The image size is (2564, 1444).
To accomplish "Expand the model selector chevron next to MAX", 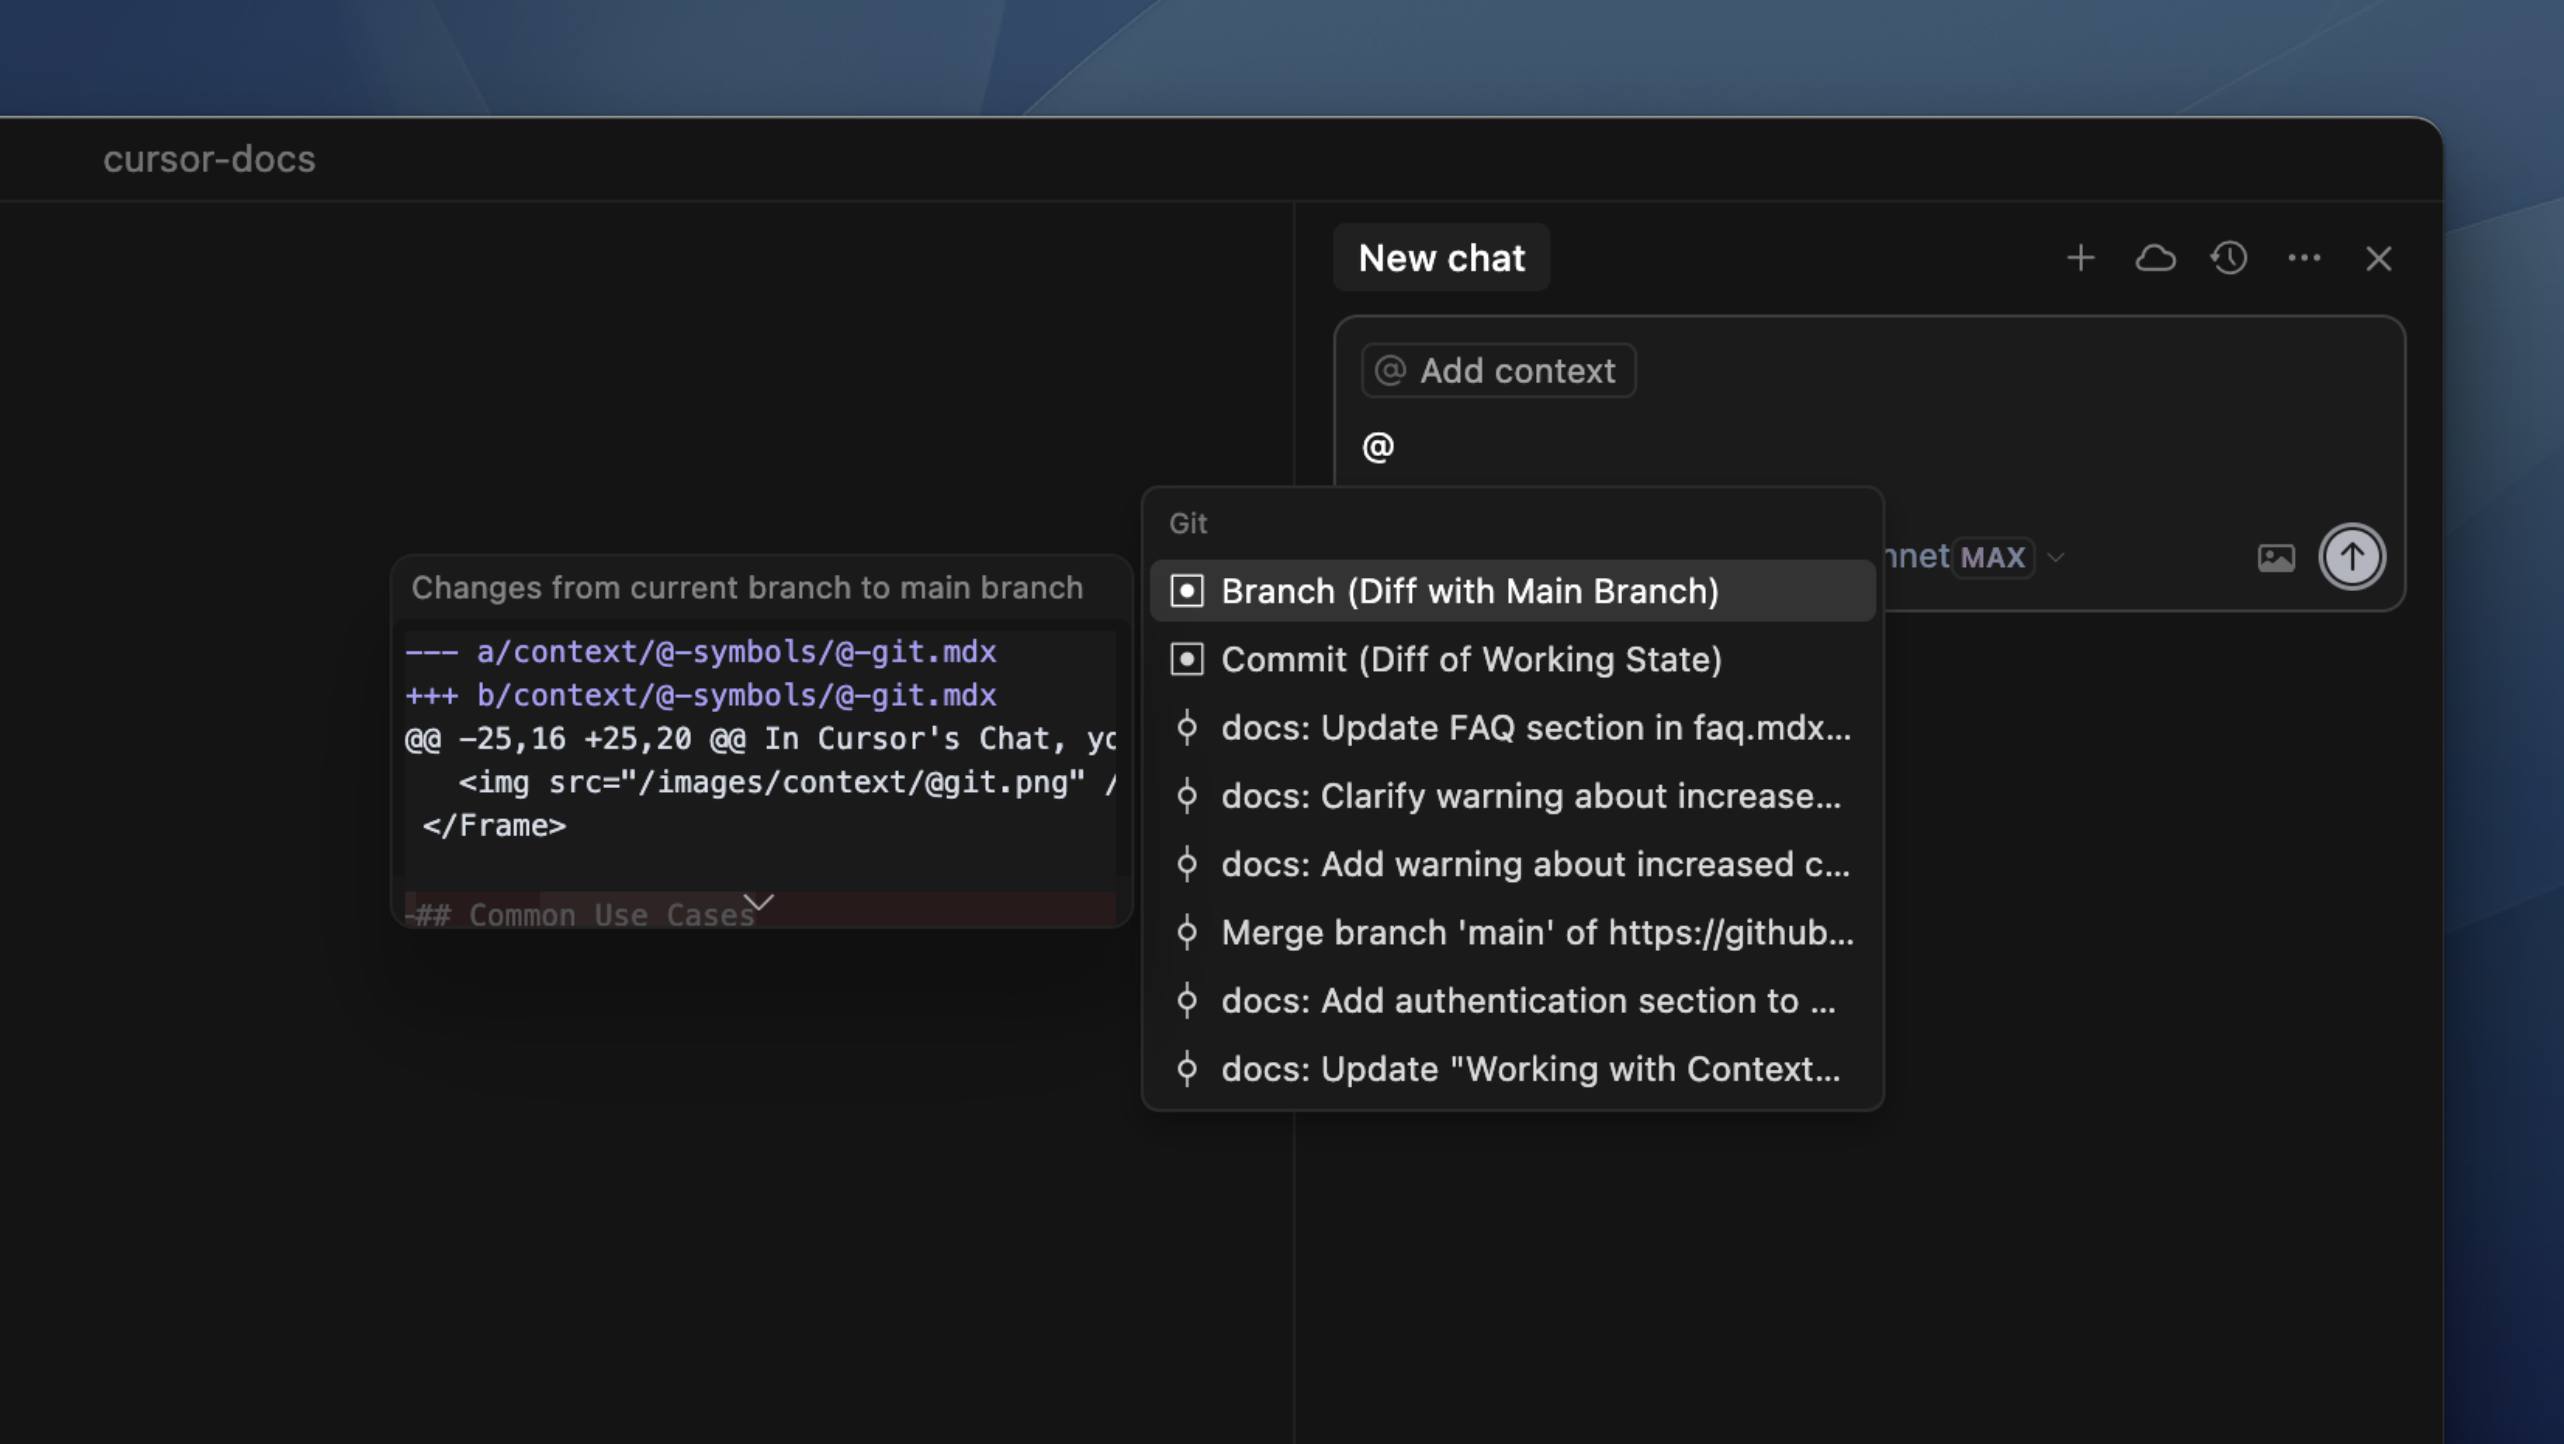I will click(x=2056, y=557).
